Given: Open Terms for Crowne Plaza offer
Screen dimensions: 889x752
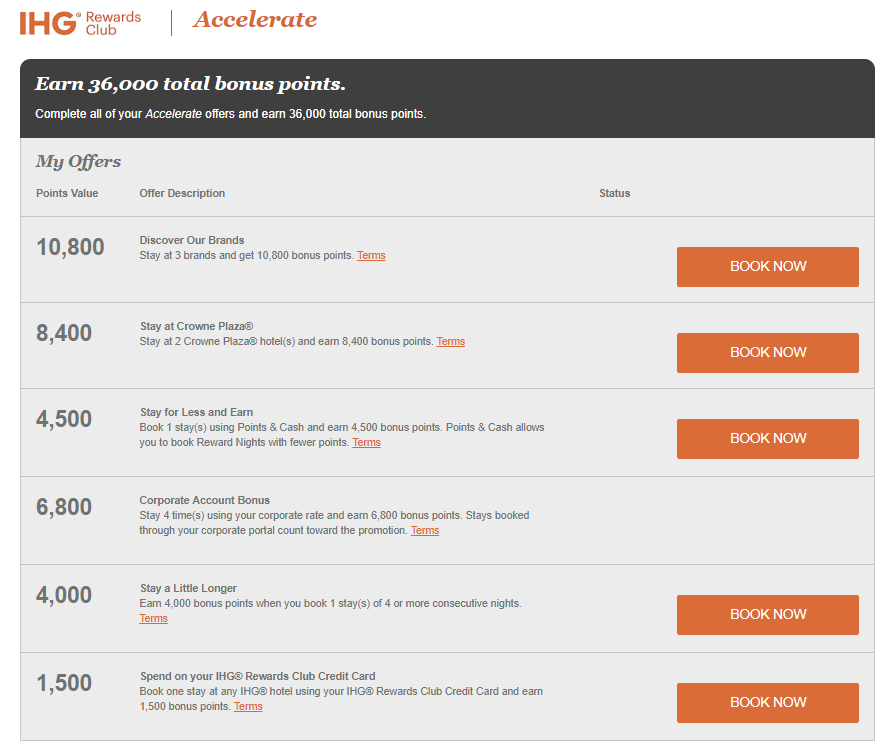Looking at the screenshot, I should point(451,342).
